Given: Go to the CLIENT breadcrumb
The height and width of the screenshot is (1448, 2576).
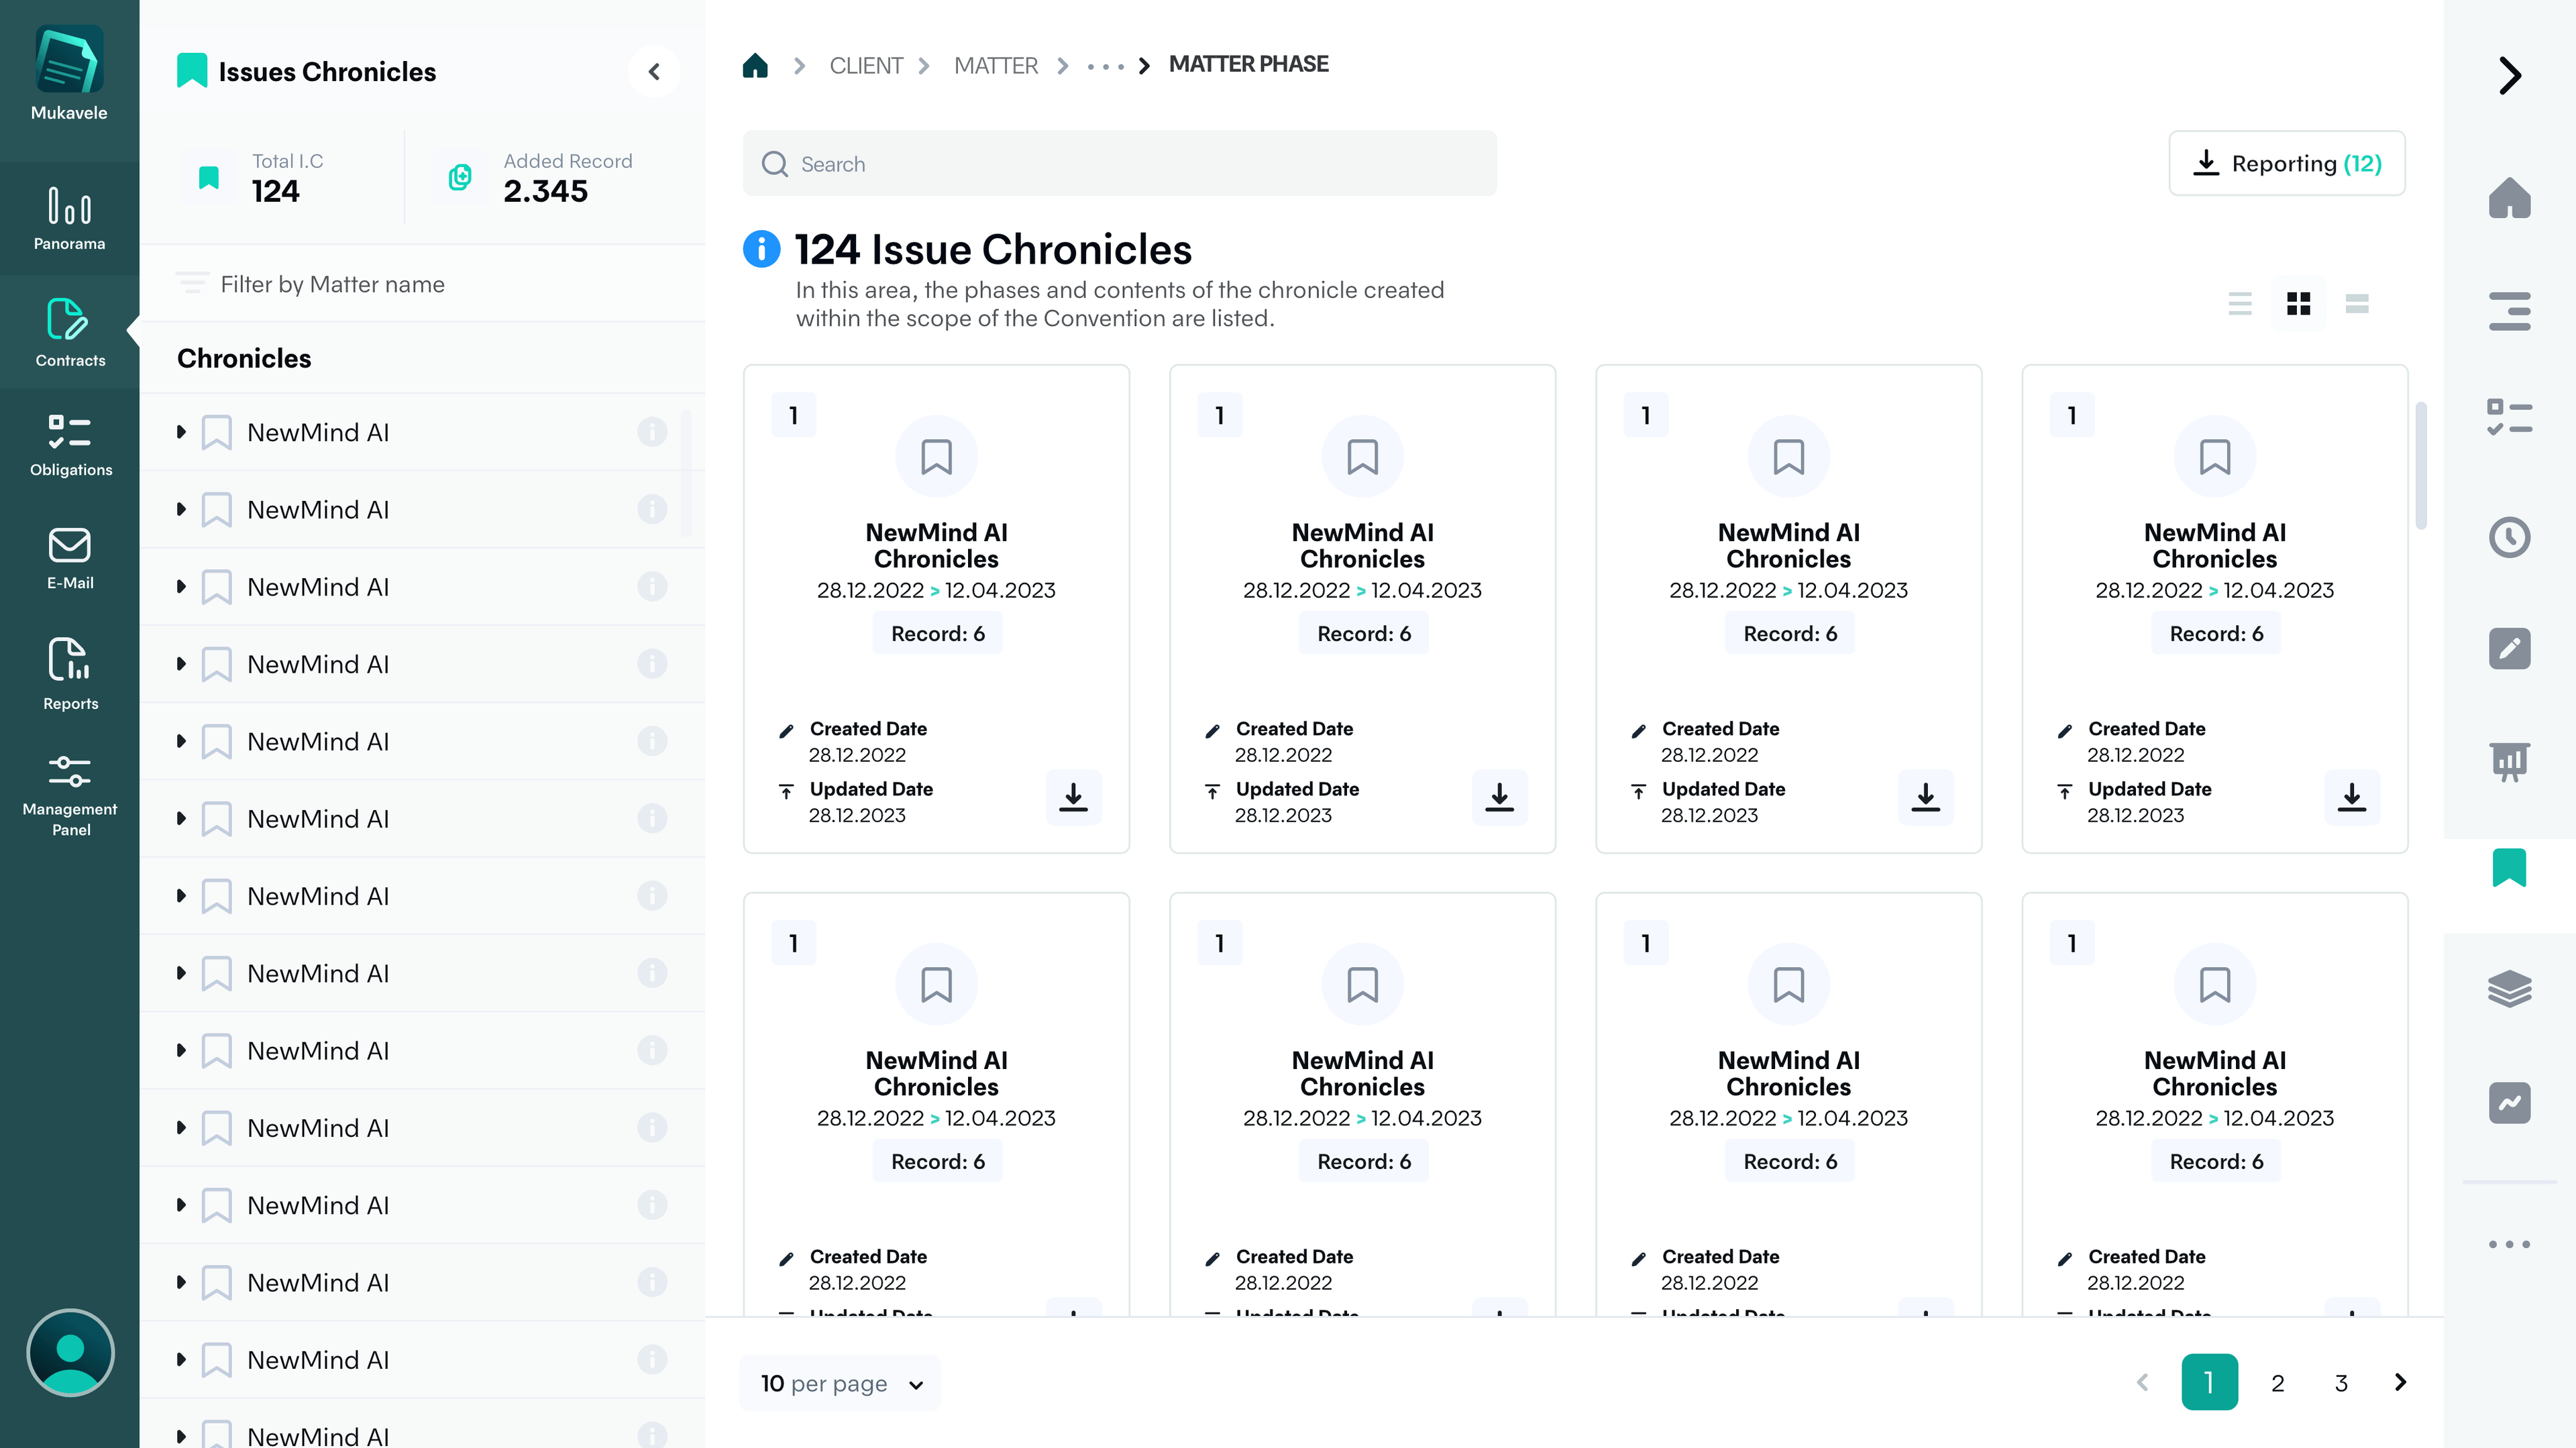Looking at the screenshot, I should (x=865, y=66).
